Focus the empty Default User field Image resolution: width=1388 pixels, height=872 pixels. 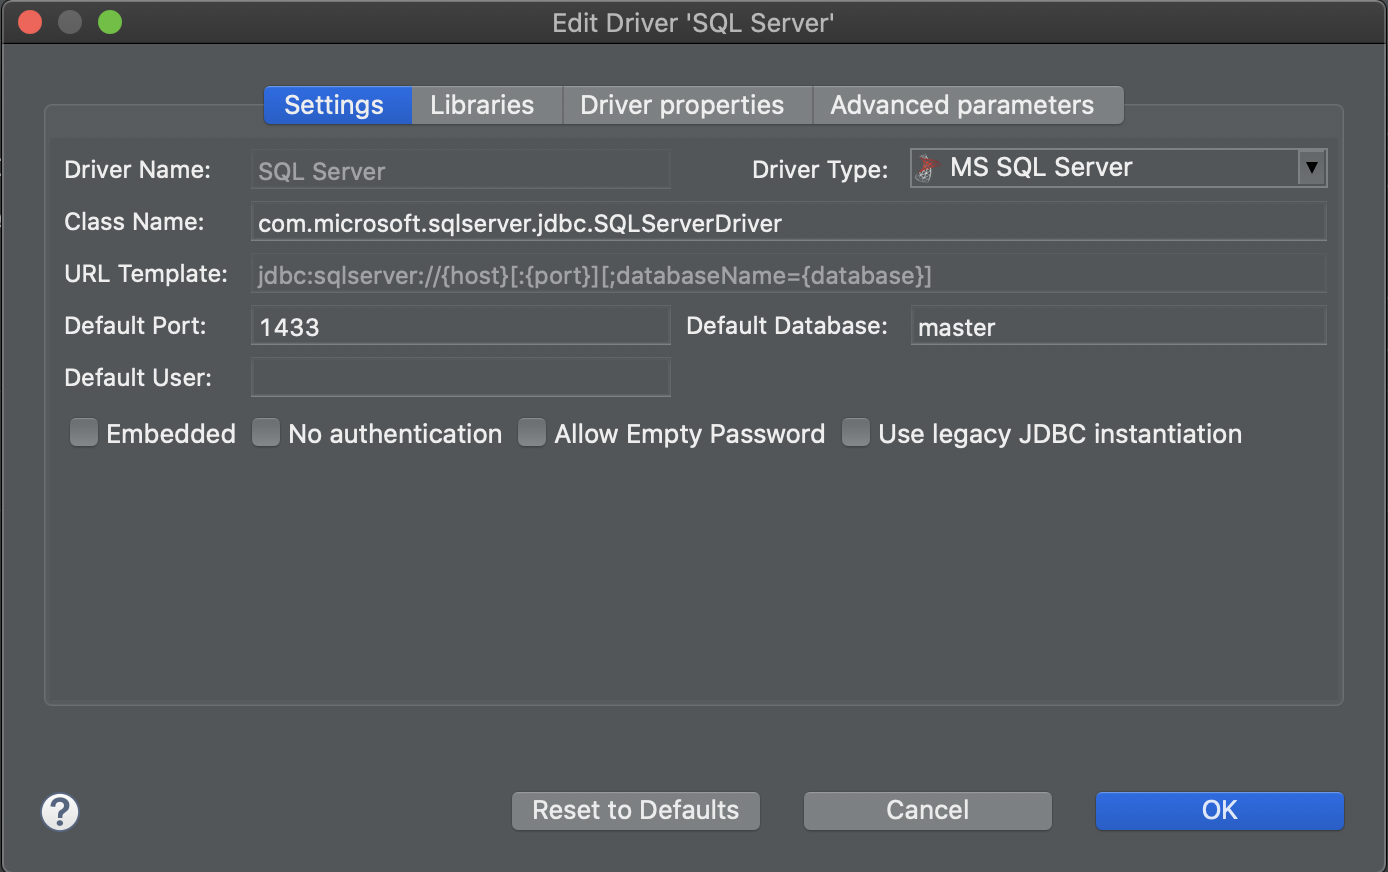(460, 377)
